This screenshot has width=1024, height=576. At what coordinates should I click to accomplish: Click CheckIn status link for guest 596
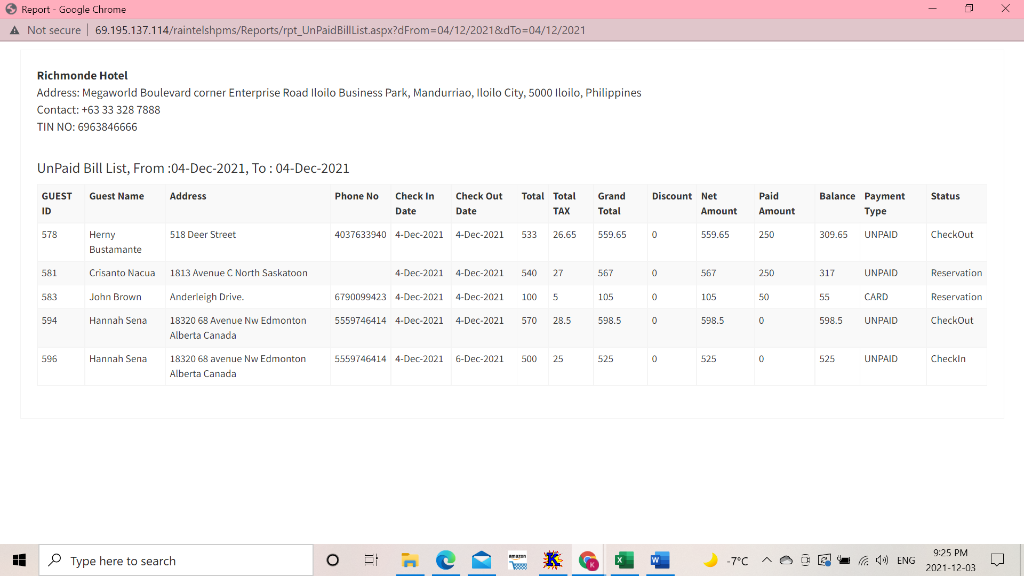[x=948, y=358]
